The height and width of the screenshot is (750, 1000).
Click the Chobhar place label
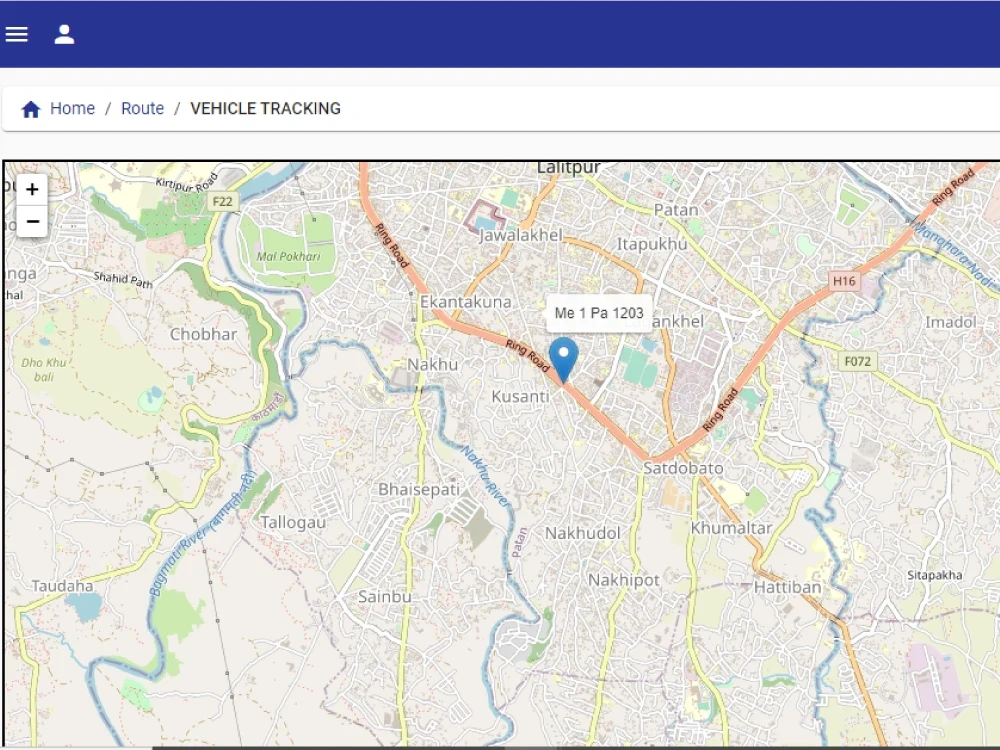click(203, 334)
